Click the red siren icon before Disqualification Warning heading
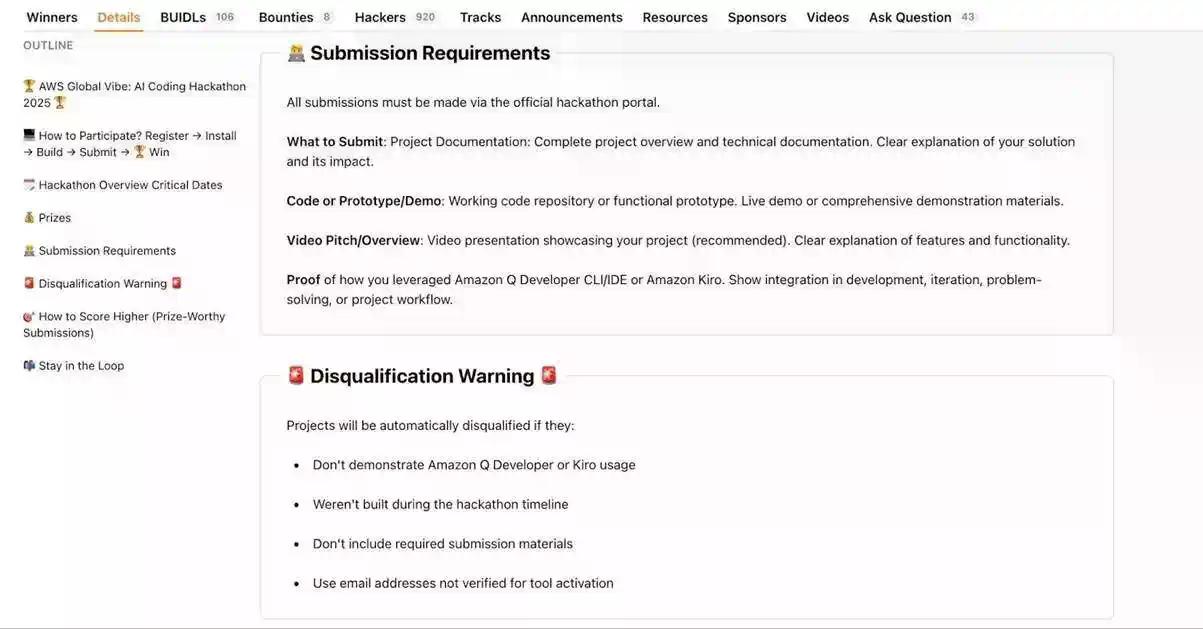1203x629 pixels. 296,376
